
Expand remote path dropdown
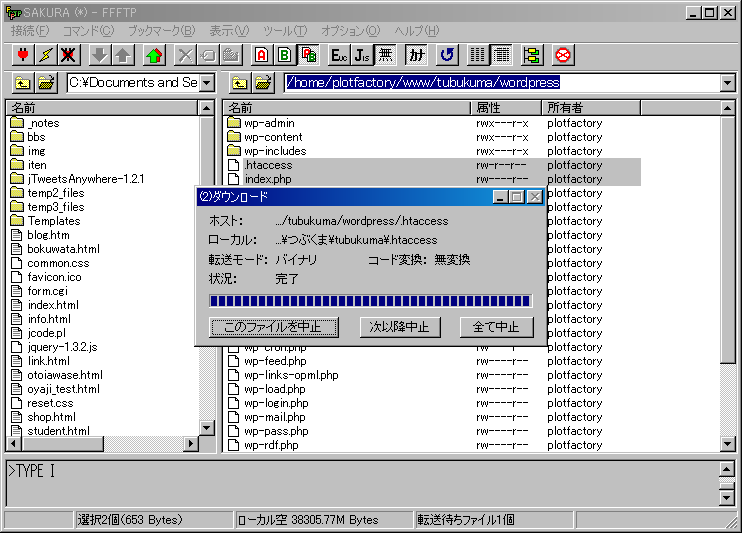point(727,83)
